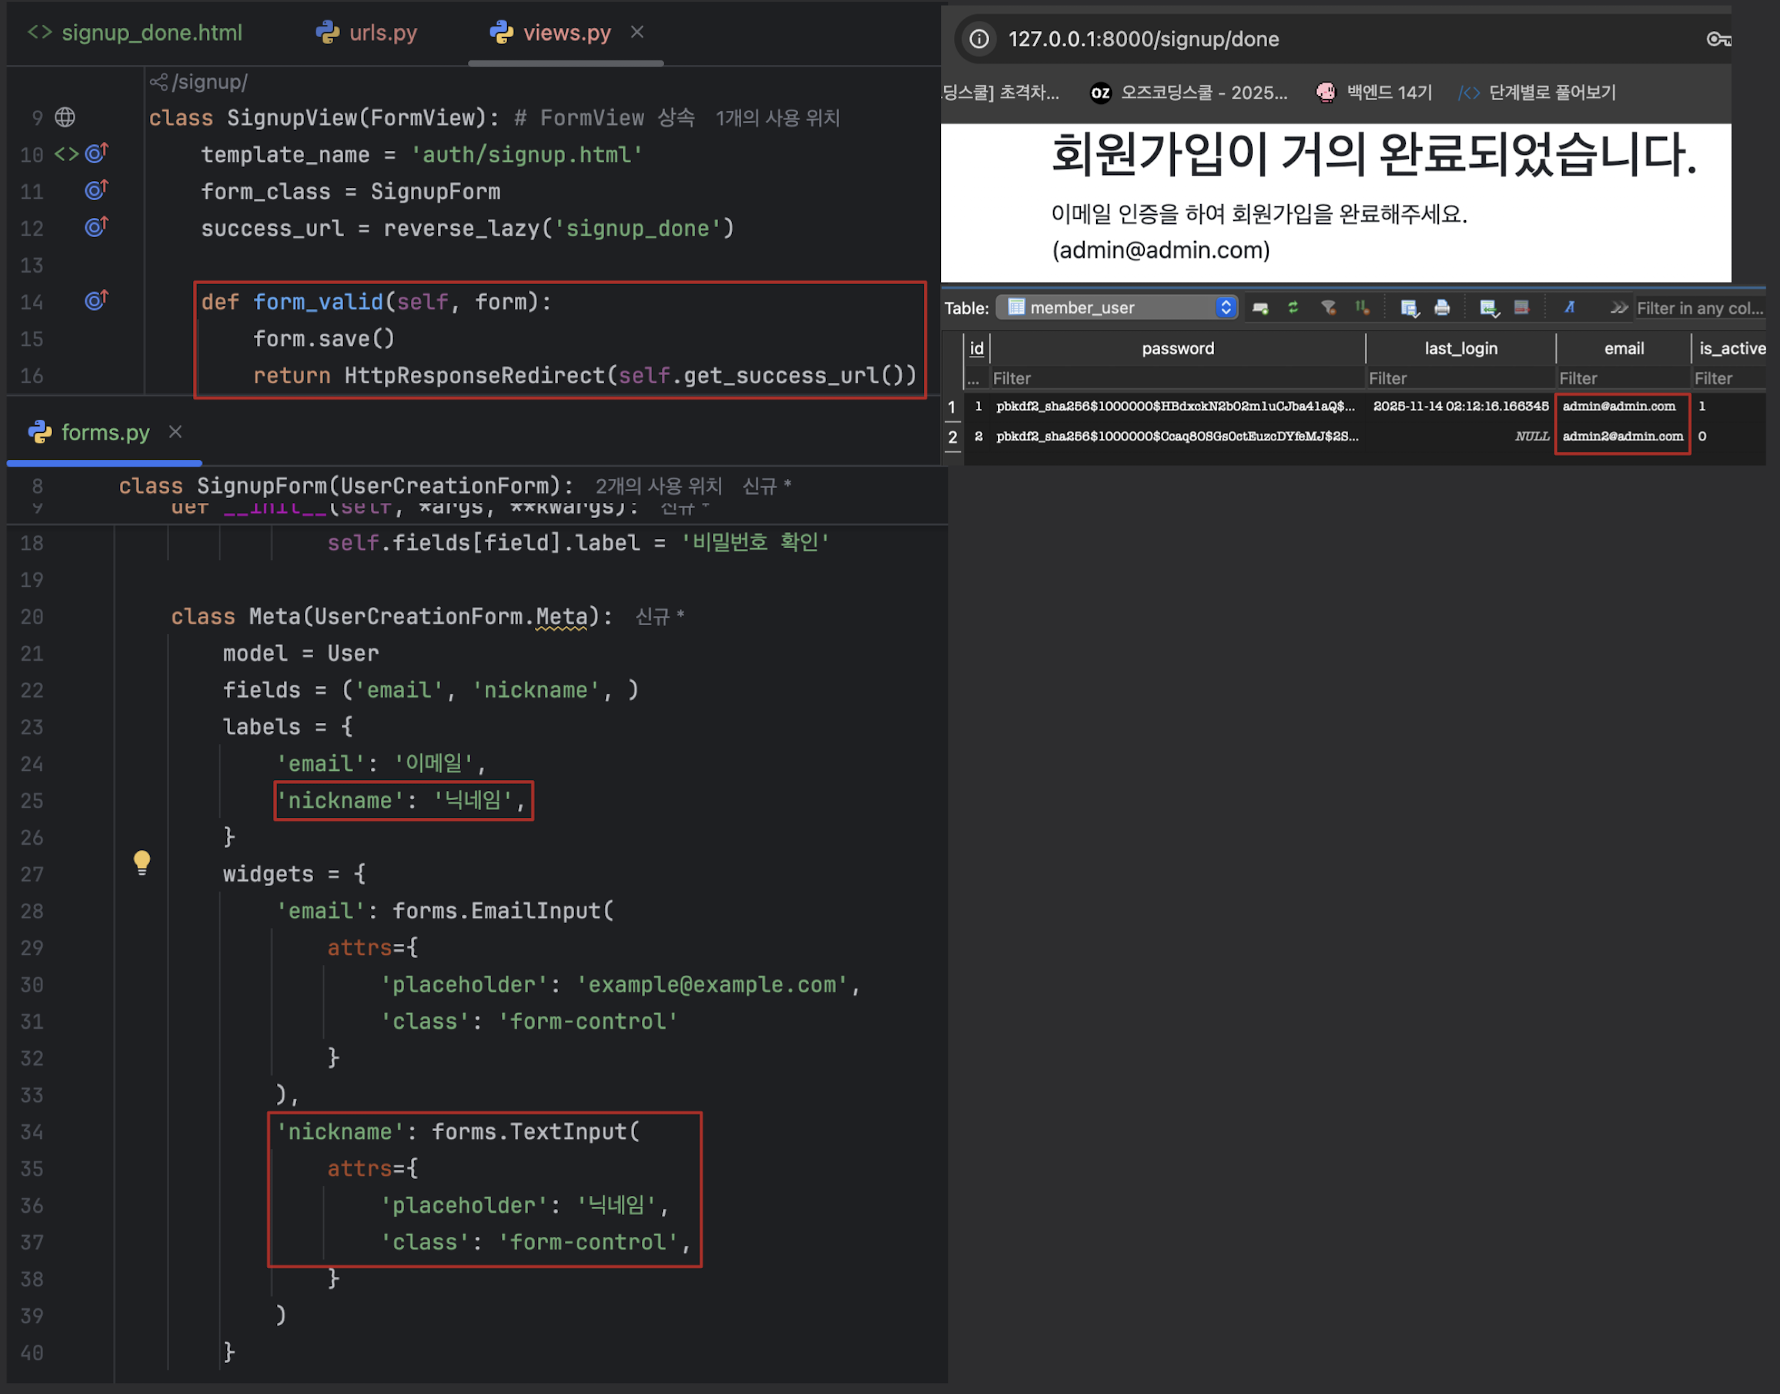Switch to the urls.py tab
The height and width of the screenshot is (1394, 1780).
coord(366,33)
